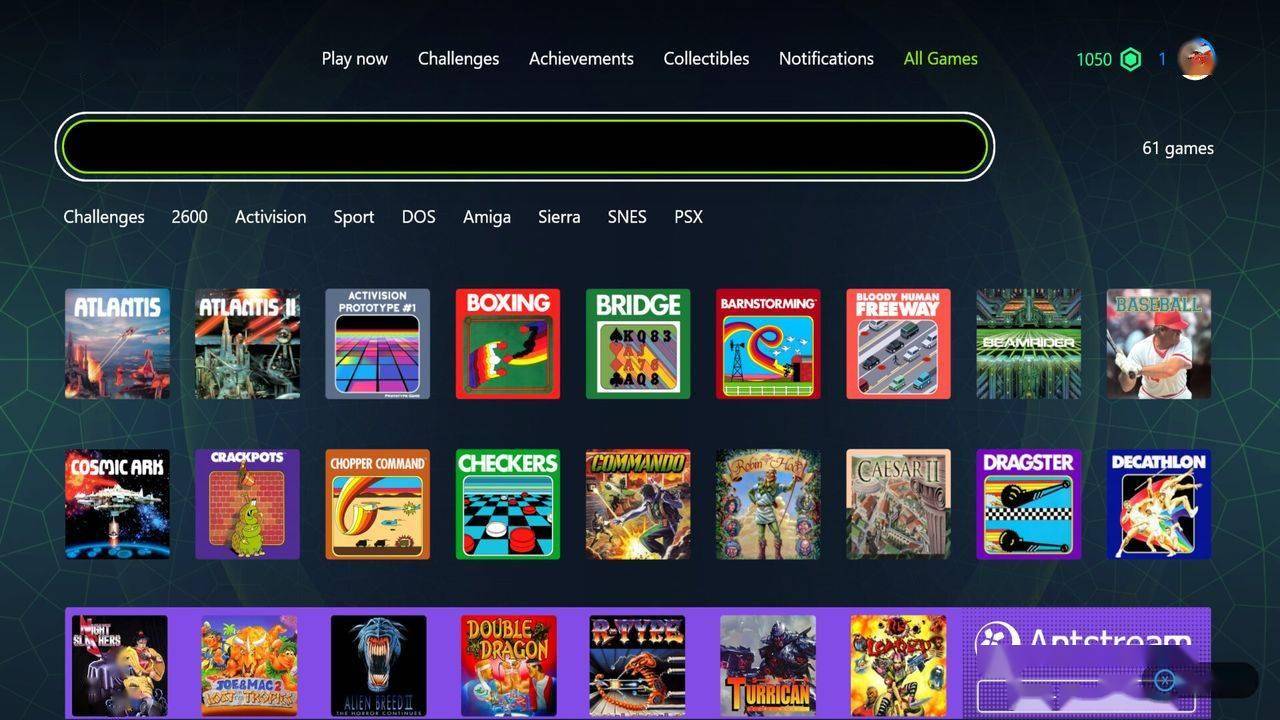This screenshot has height=720, width=1280.
Task: Select the Double Dragon game tile
Action: tap(508, 665)
